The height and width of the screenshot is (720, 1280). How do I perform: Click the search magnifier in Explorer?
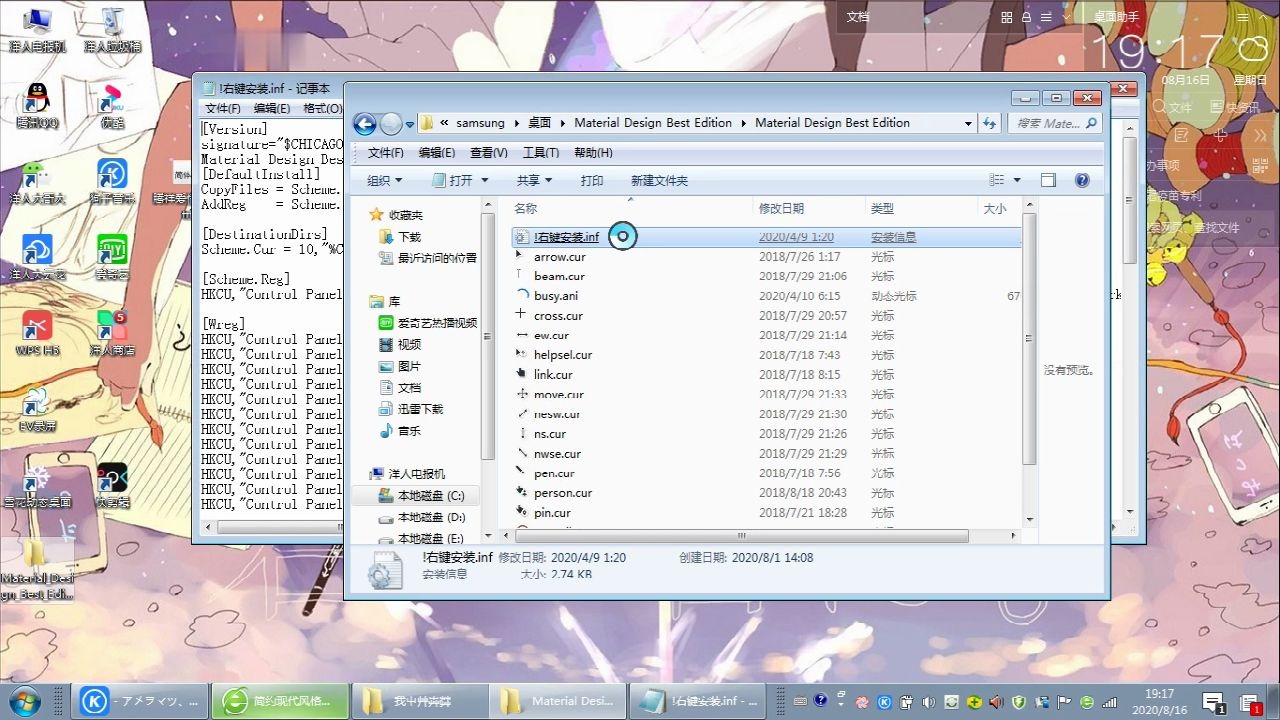tap(1091, 123)
